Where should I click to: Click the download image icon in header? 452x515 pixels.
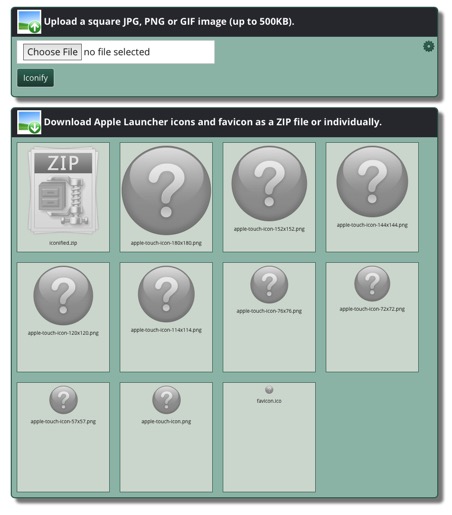[29, 122]
